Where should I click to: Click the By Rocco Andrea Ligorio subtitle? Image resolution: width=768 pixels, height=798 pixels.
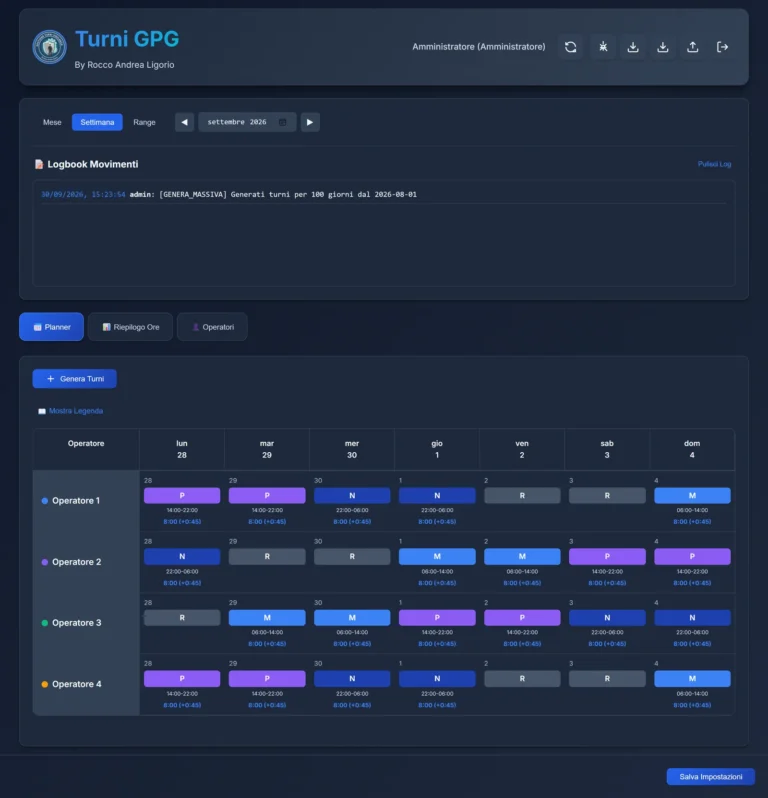click(124, 65)
